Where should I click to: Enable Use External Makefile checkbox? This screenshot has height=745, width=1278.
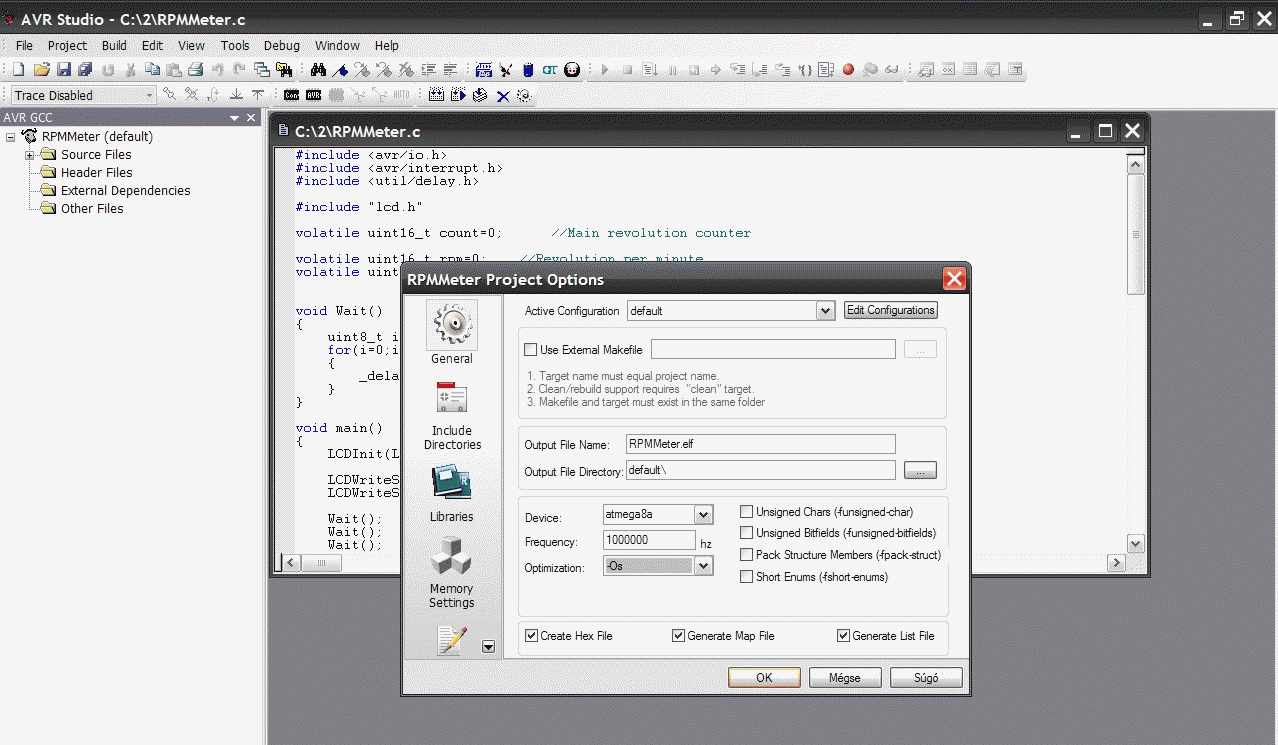point(531,350)
